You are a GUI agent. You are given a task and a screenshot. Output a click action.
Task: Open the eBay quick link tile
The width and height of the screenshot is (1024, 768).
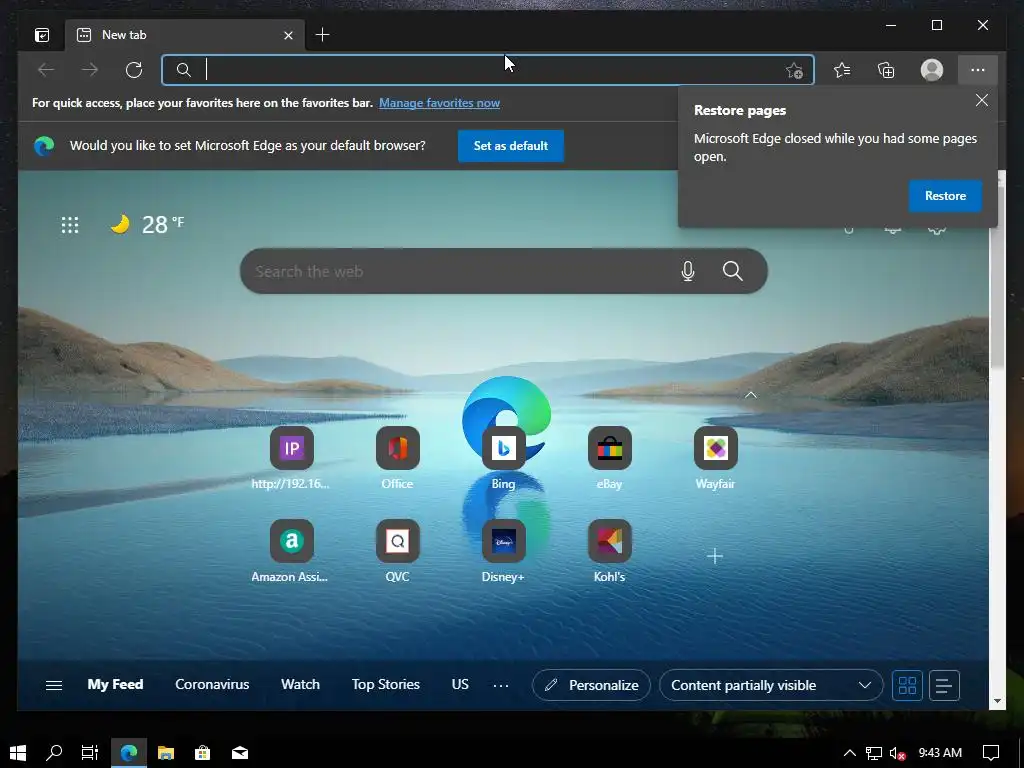click(609, 458)
